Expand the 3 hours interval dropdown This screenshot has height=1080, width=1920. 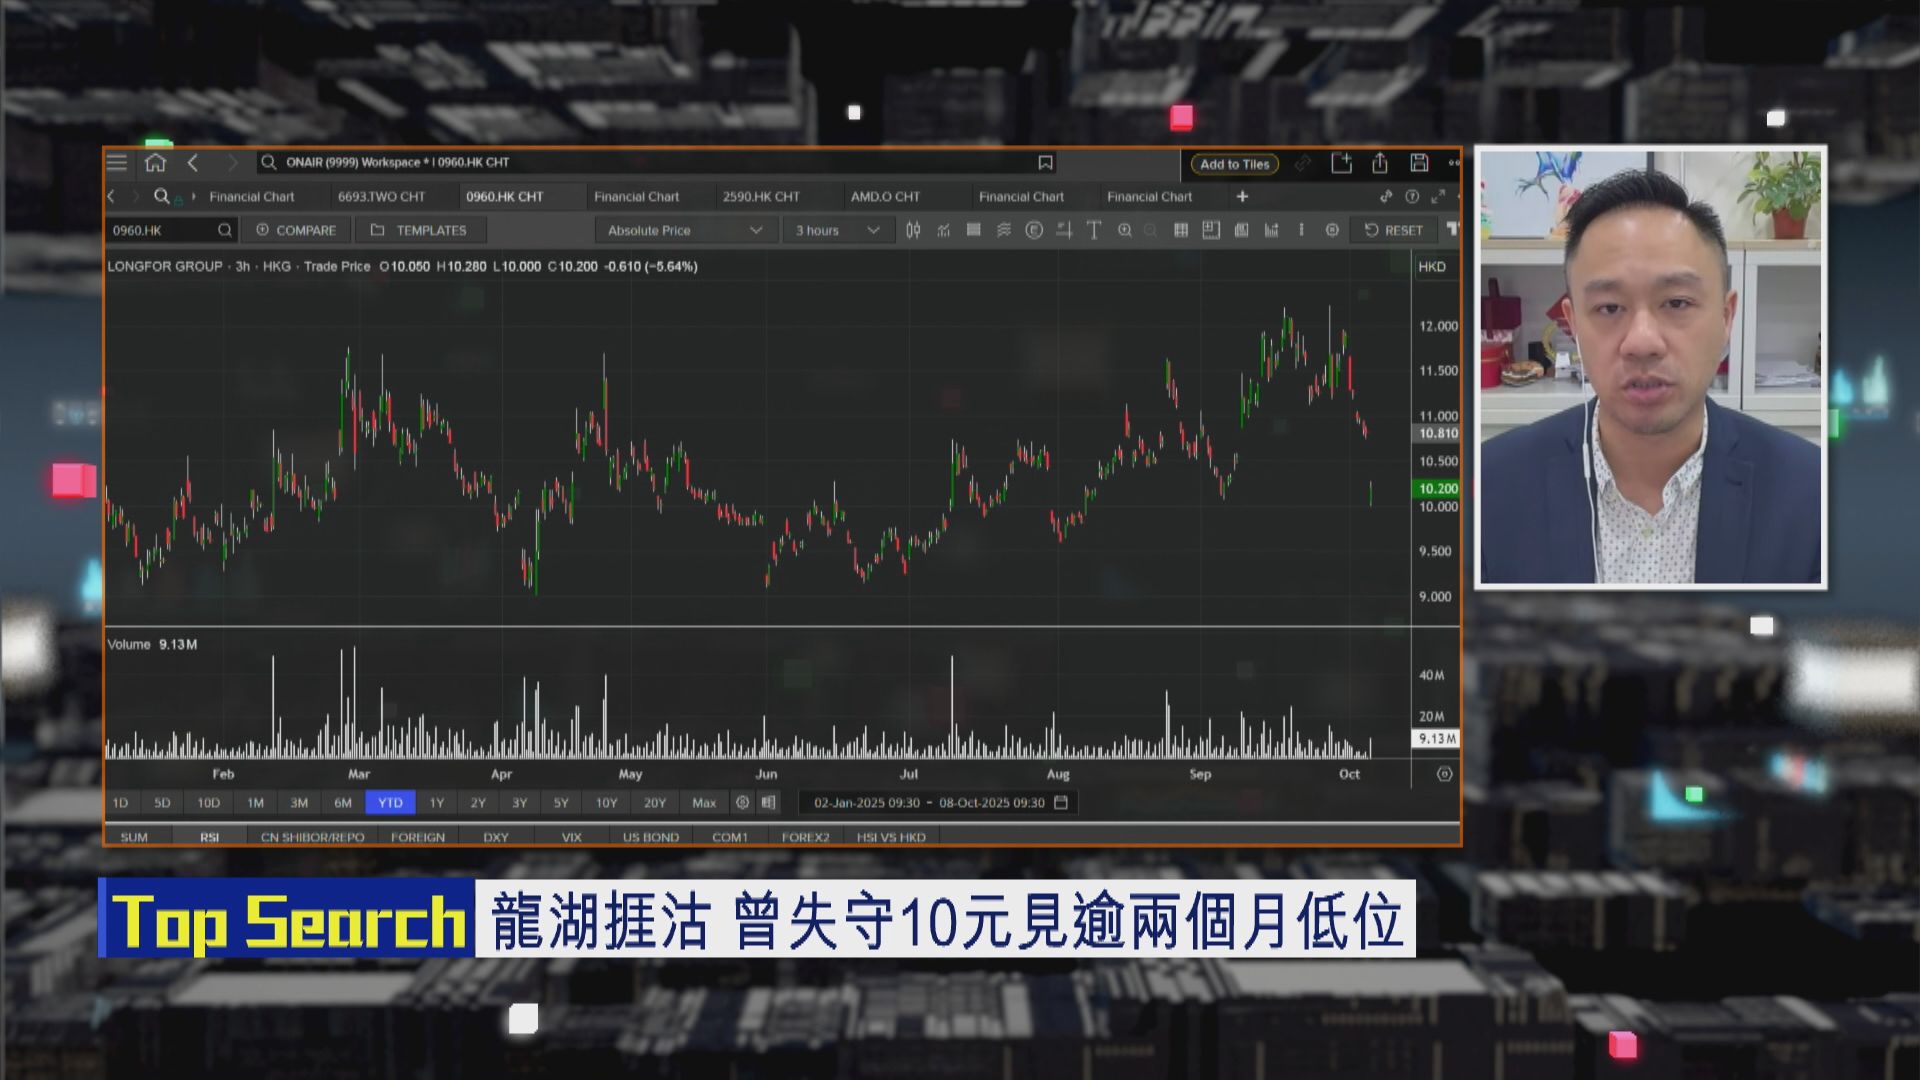837,230
